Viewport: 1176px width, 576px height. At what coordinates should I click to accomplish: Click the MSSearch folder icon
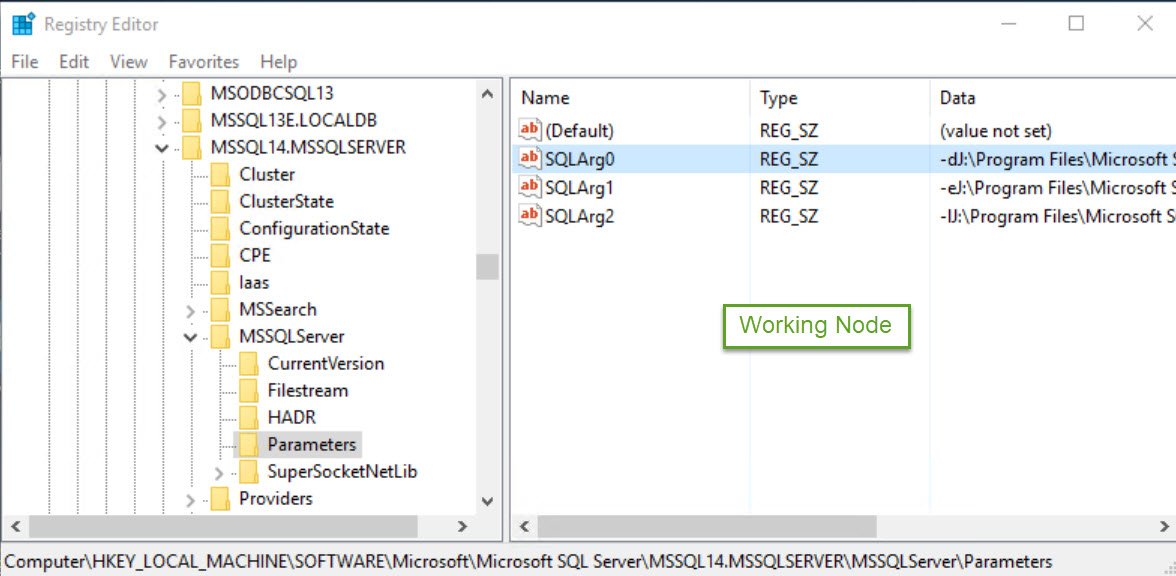[x=220, y=310]
